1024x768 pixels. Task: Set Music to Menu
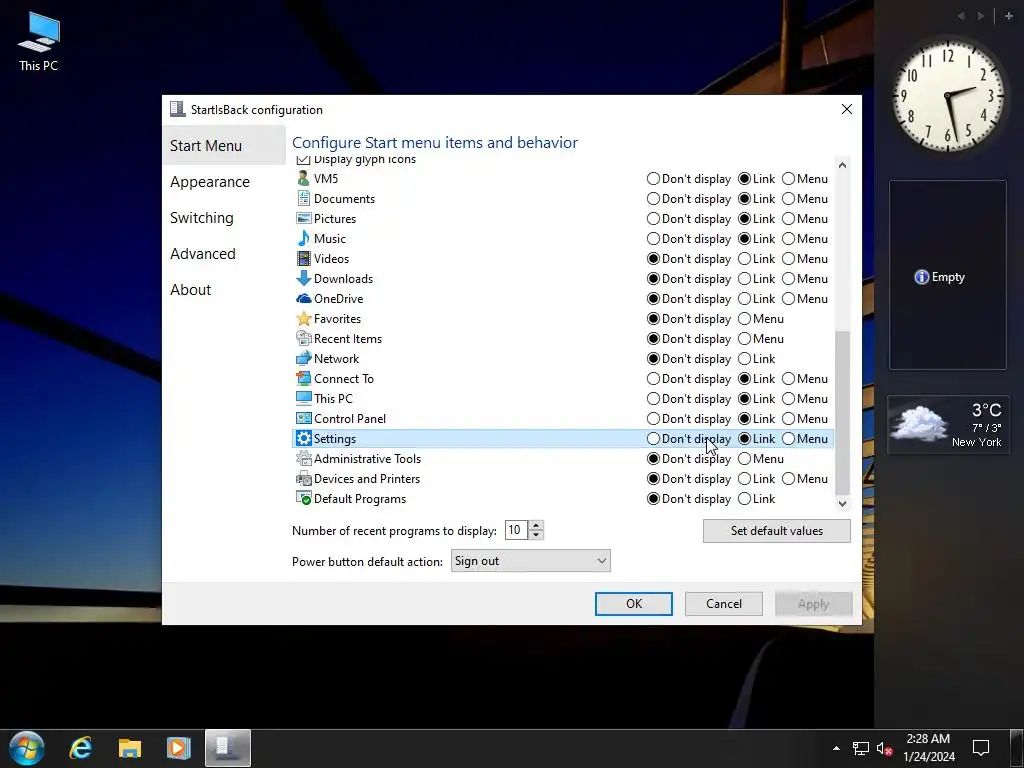(x=788, y=238)
